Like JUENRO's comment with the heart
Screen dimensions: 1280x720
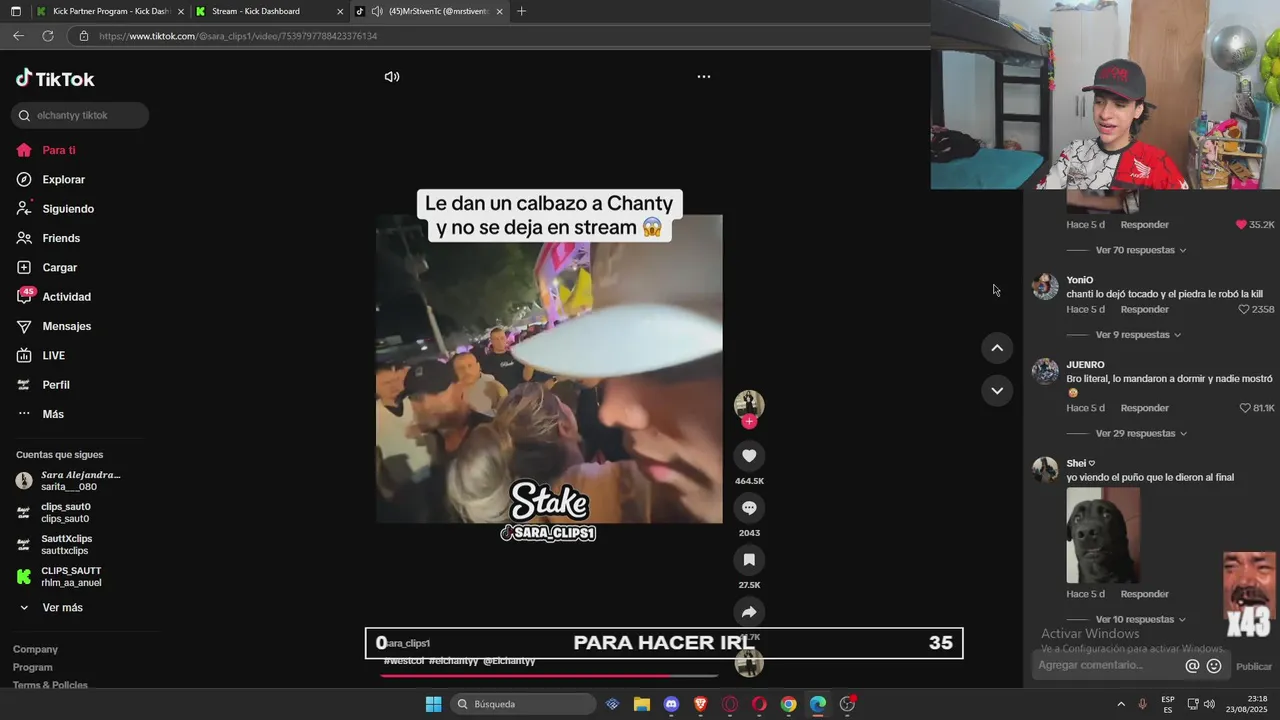(1245, 408)
